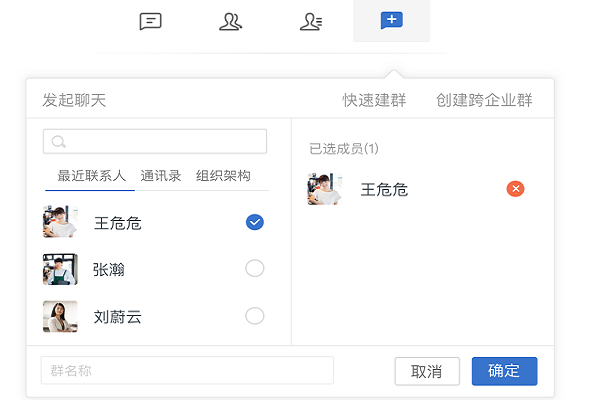Select the 张瀚 checkbox
Image resolution: width=600 pixels, height=400 pixels.
pos(254,268)
